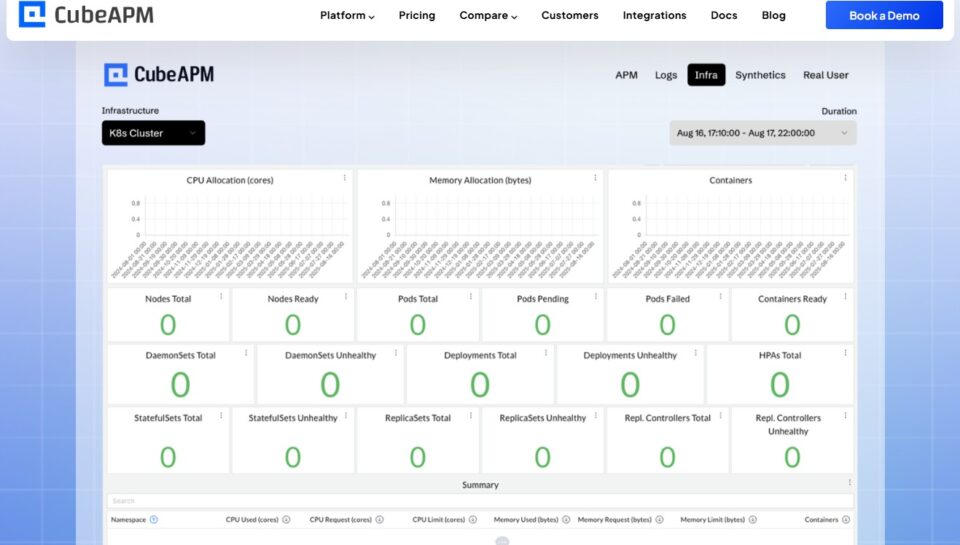Click the info icon beside Memory Used column
Image resolution: width=960 pixels, height=545 pixels.
pos(566,519)
